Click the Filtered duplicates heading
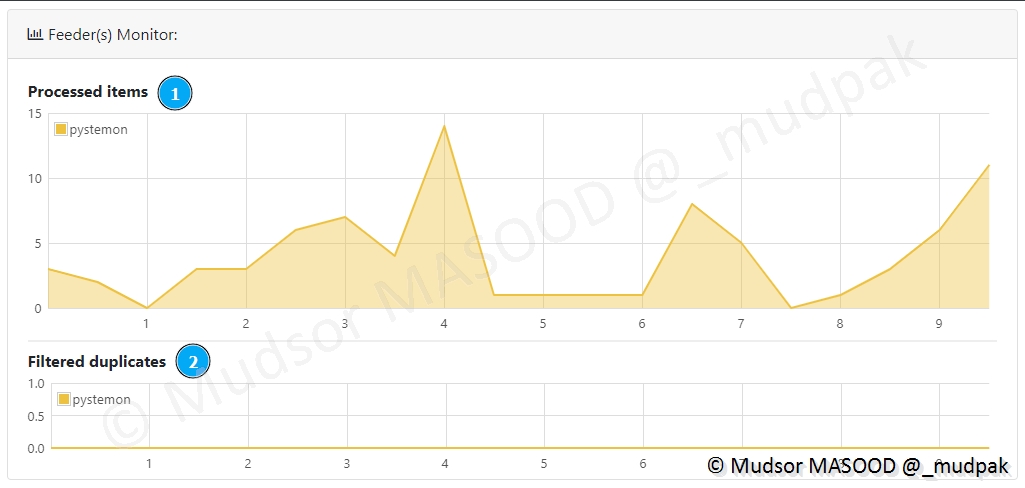 click(x=97, y=362)
